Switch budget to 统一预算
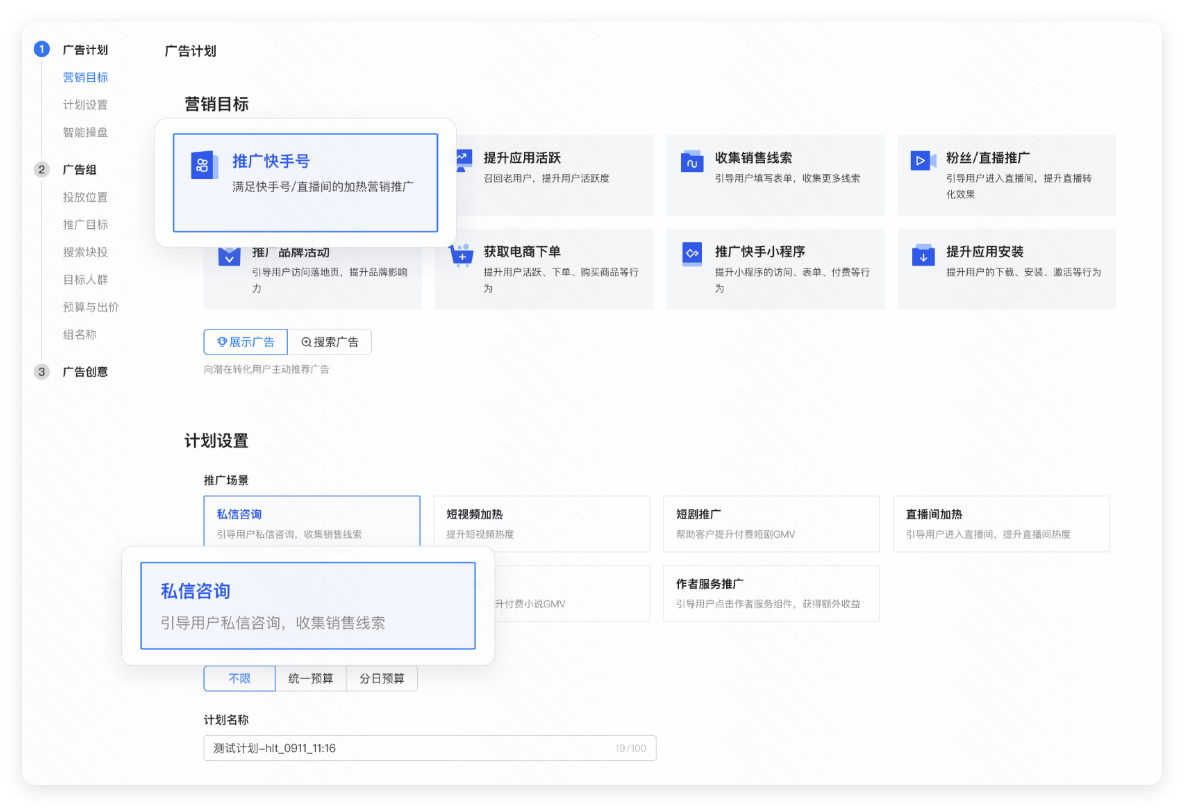The image size is (1184, 807). [310, 678]
